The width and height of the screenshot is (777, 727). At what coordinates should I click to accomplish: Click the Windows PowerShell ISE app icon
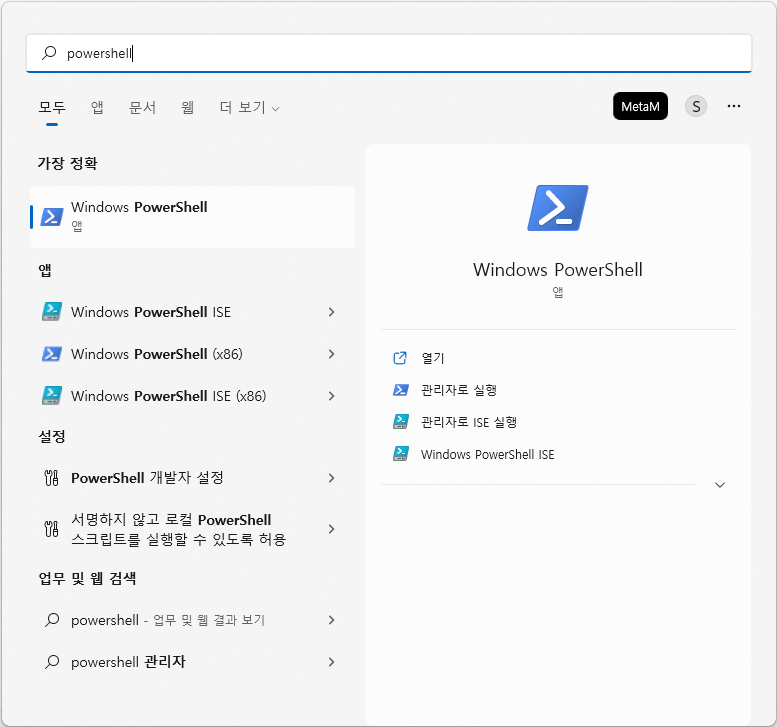pos(52,312)
